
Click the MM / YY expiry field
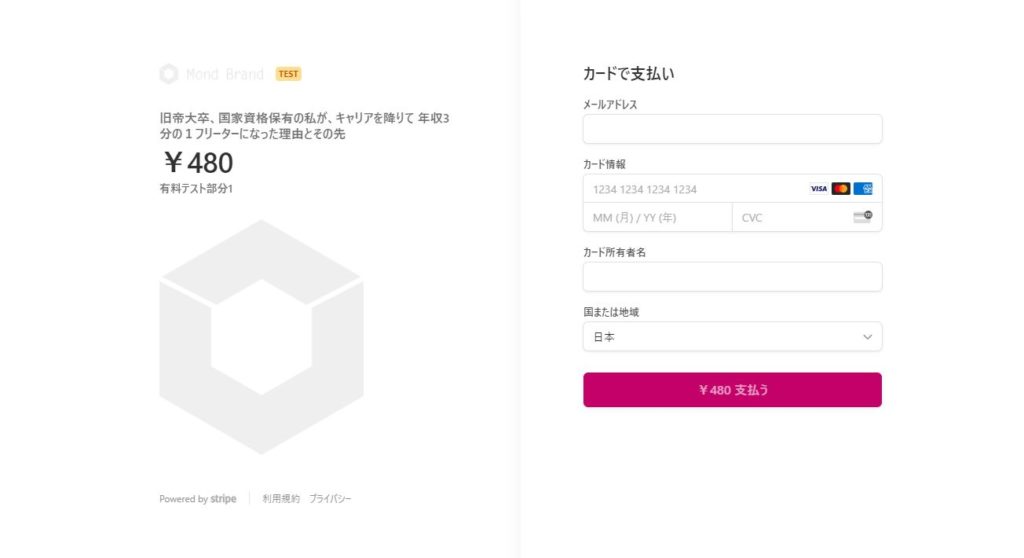click(x=658, y=217)
